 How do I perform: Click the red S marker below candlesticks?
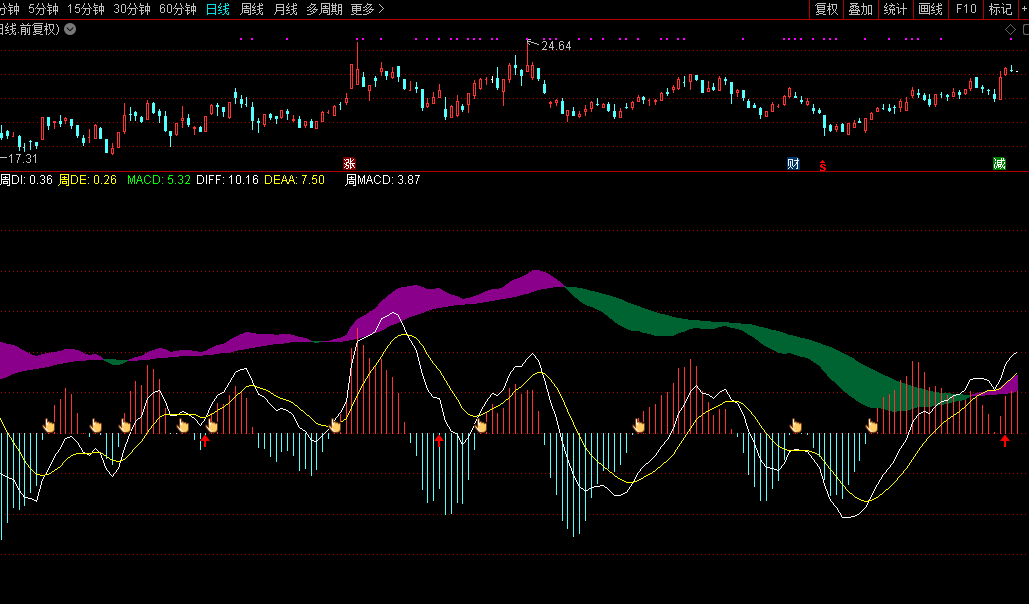(x=823, y=164)
